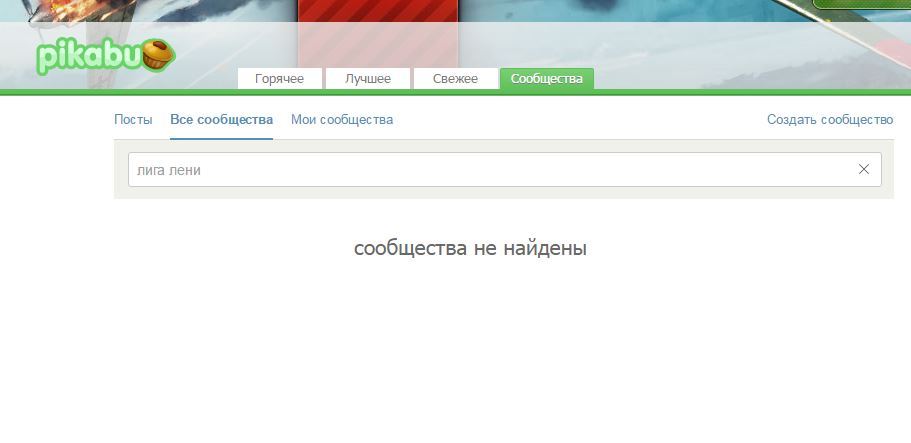Screen dimensions: 911x443
Task: Show Мои сообщества list
Action: point(341,120)
